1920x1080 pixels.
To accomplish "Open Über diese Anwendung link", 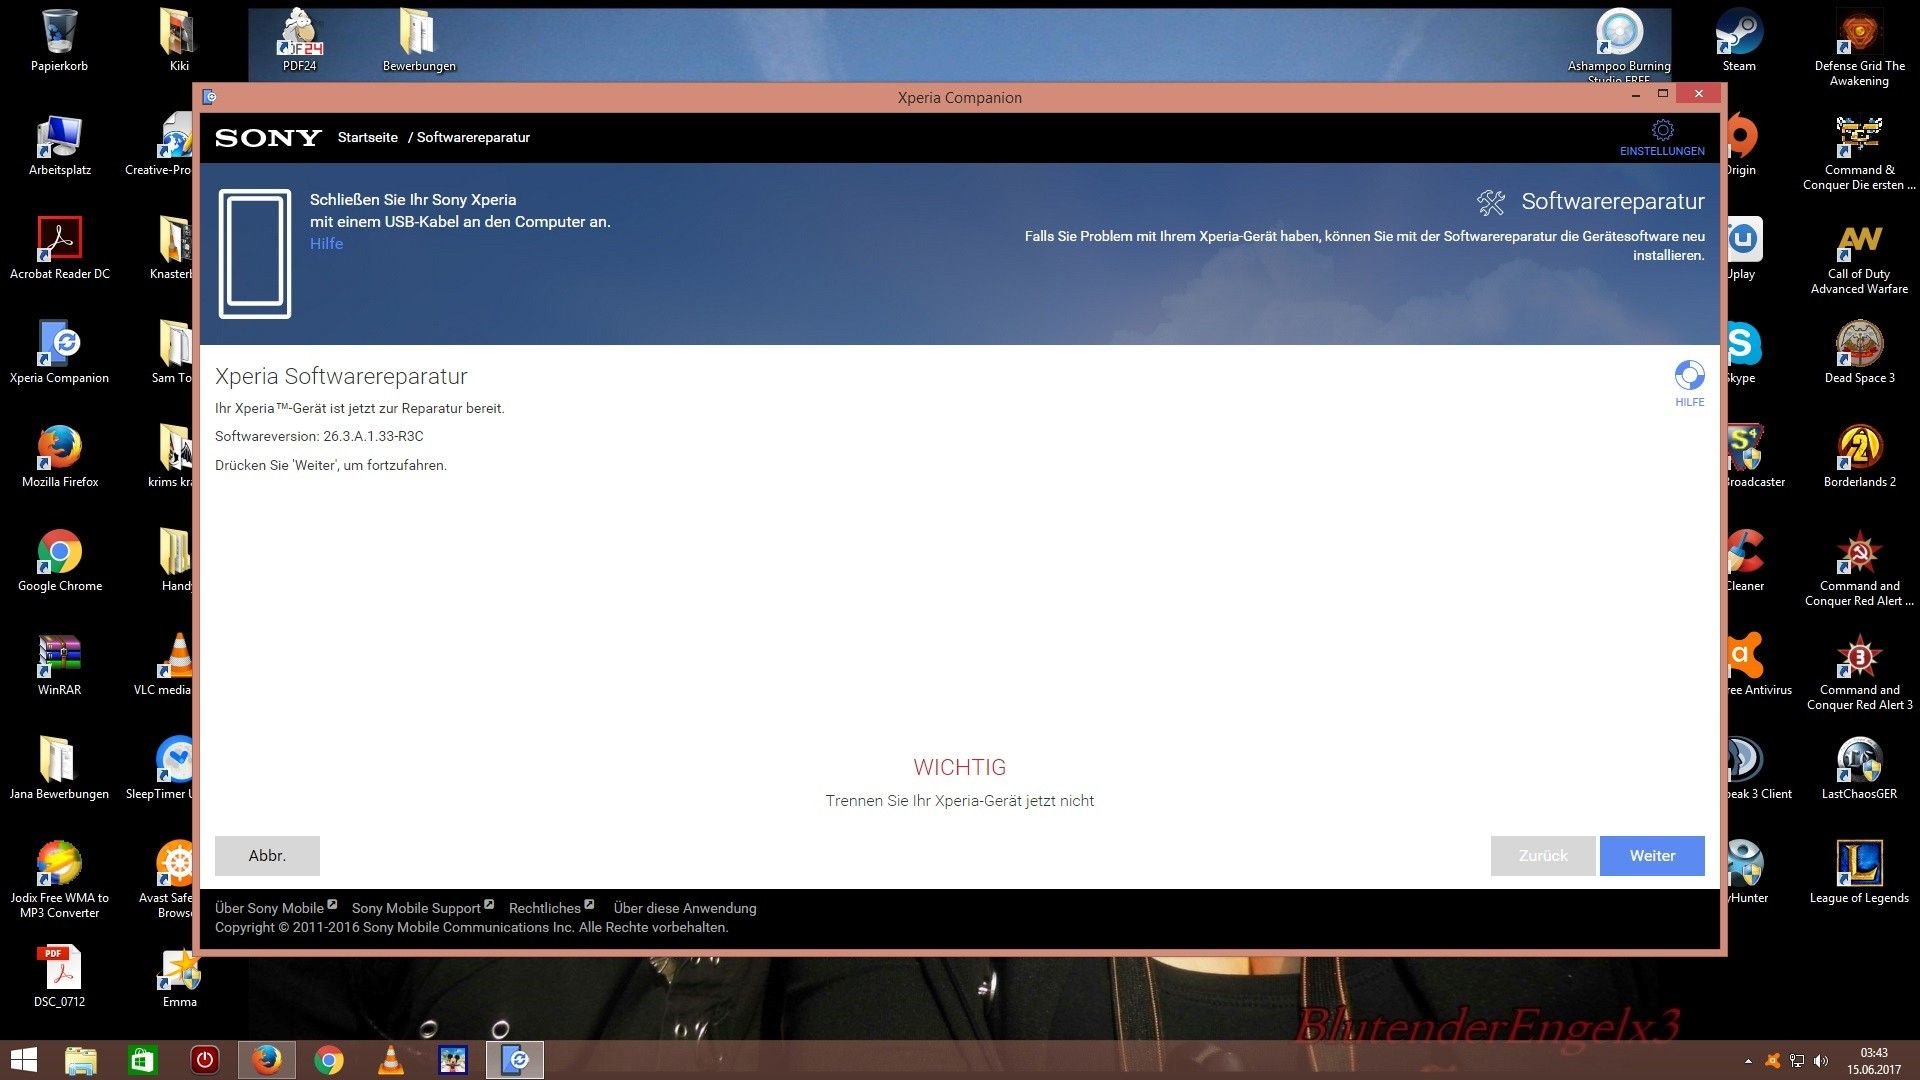I will coord(685,908).
